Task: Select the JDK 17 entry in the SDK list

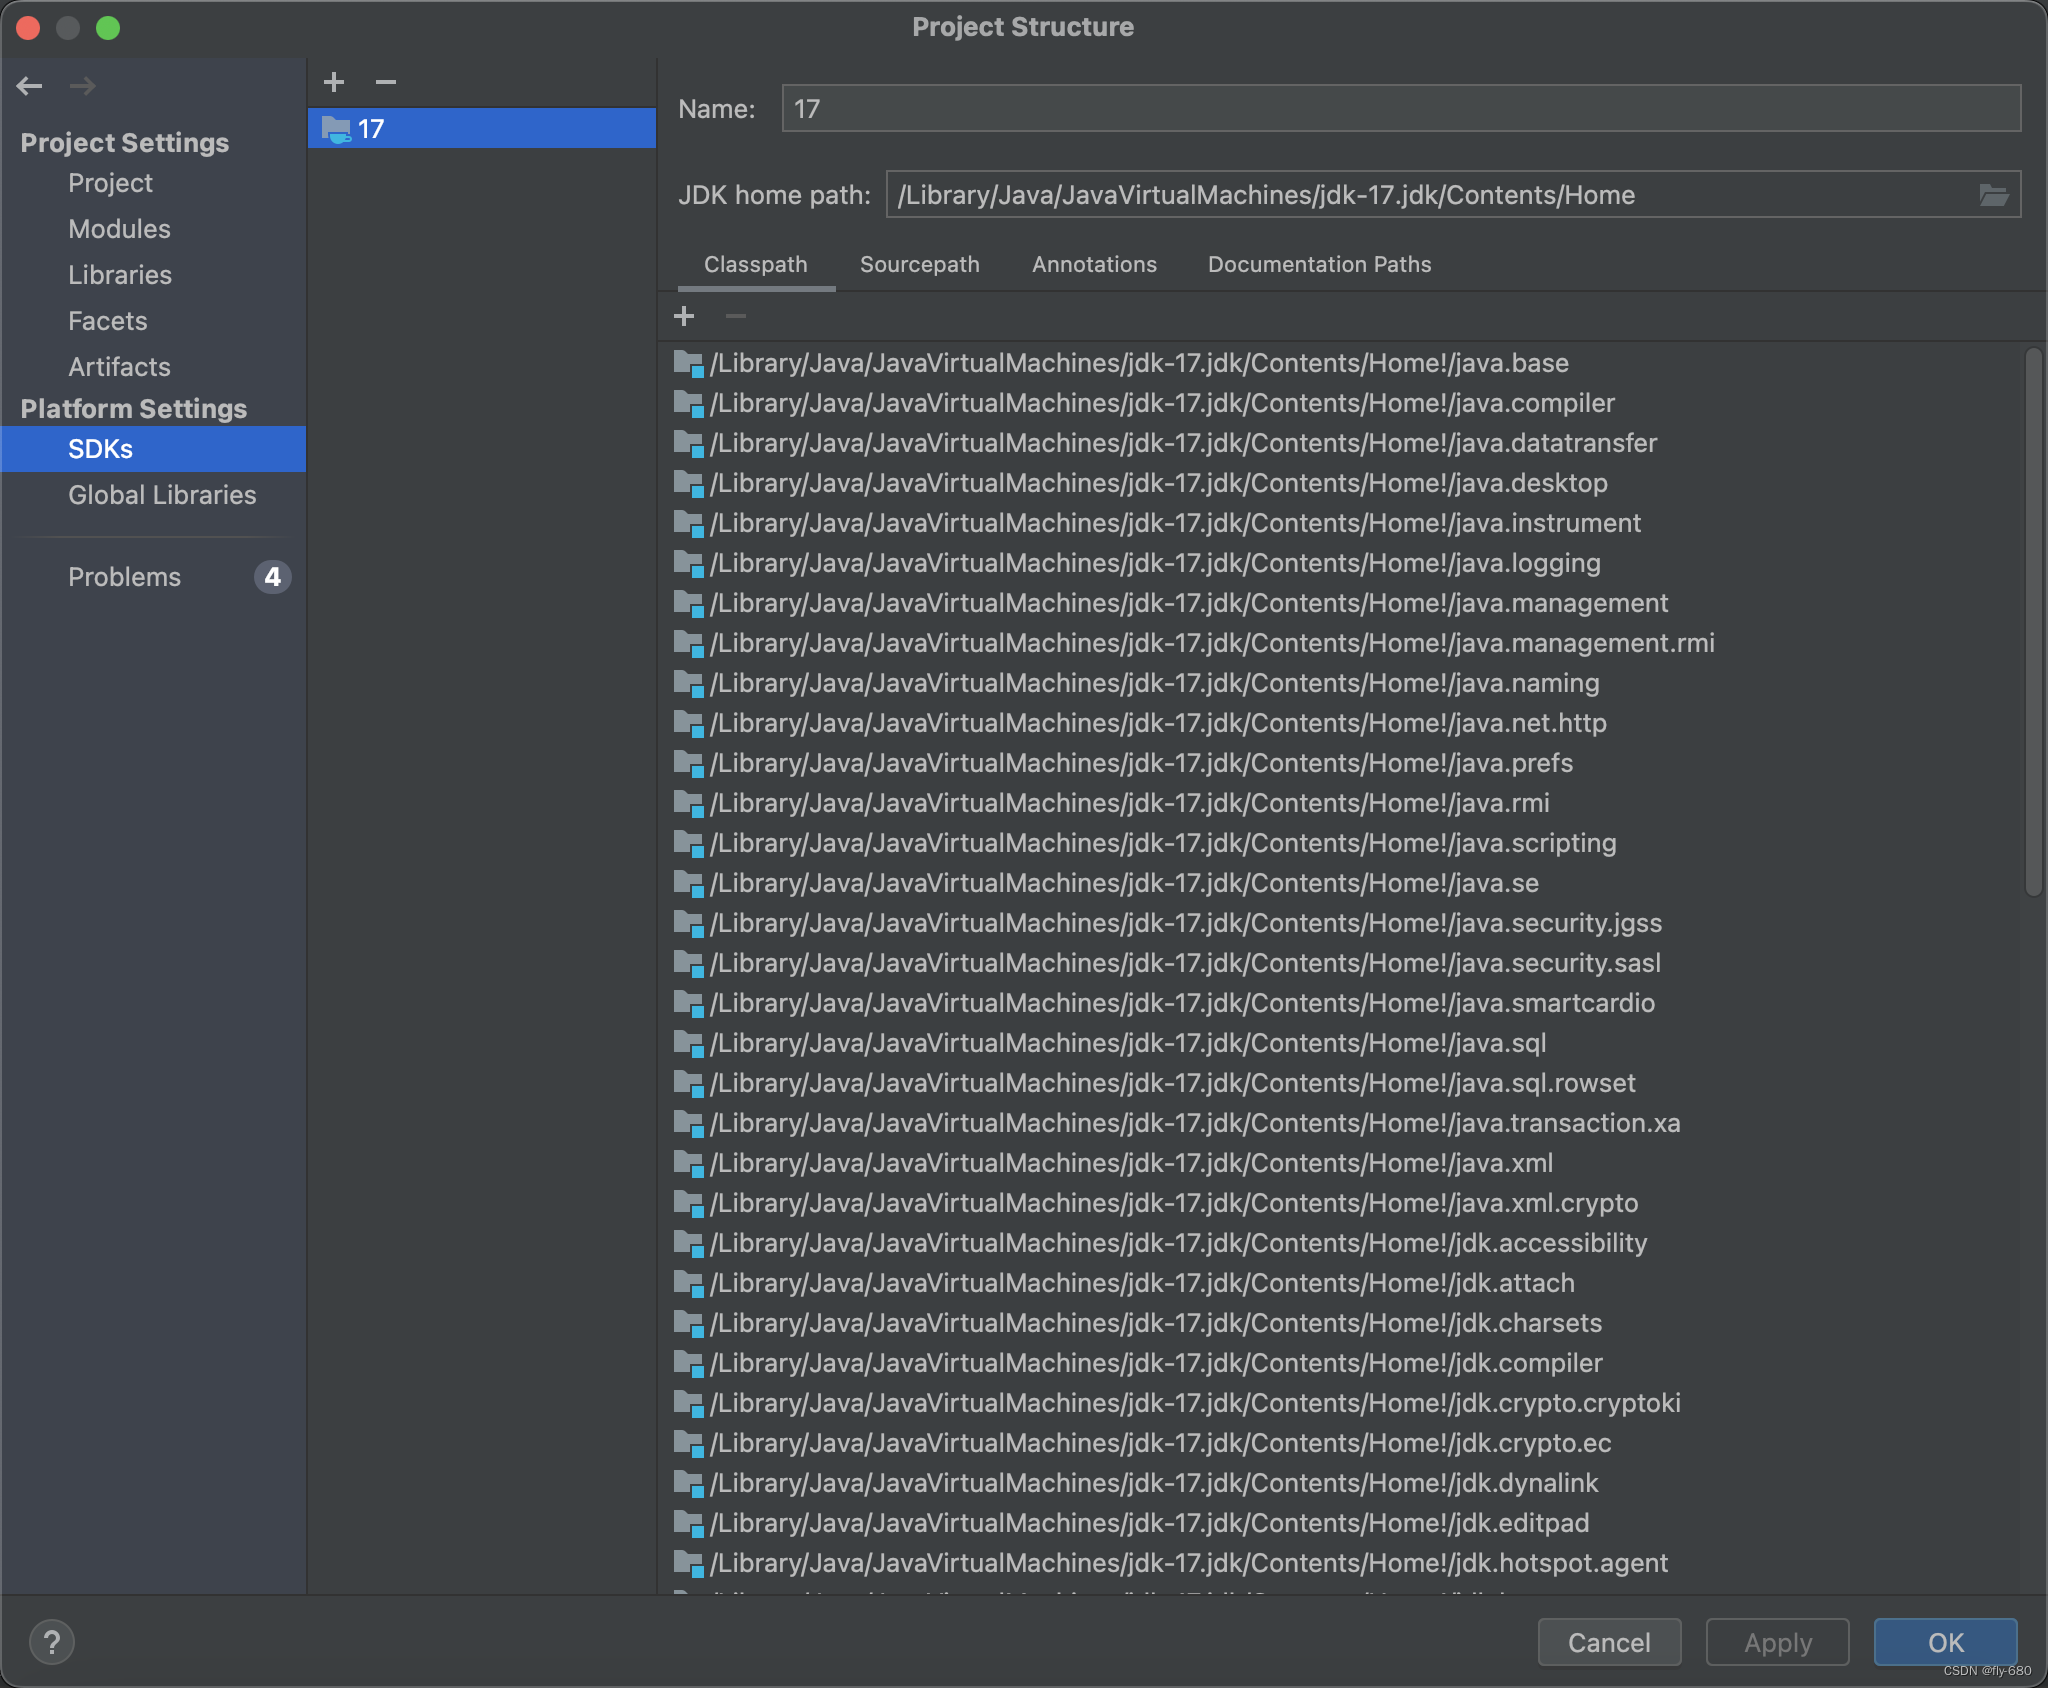Action: pos(482,129)
